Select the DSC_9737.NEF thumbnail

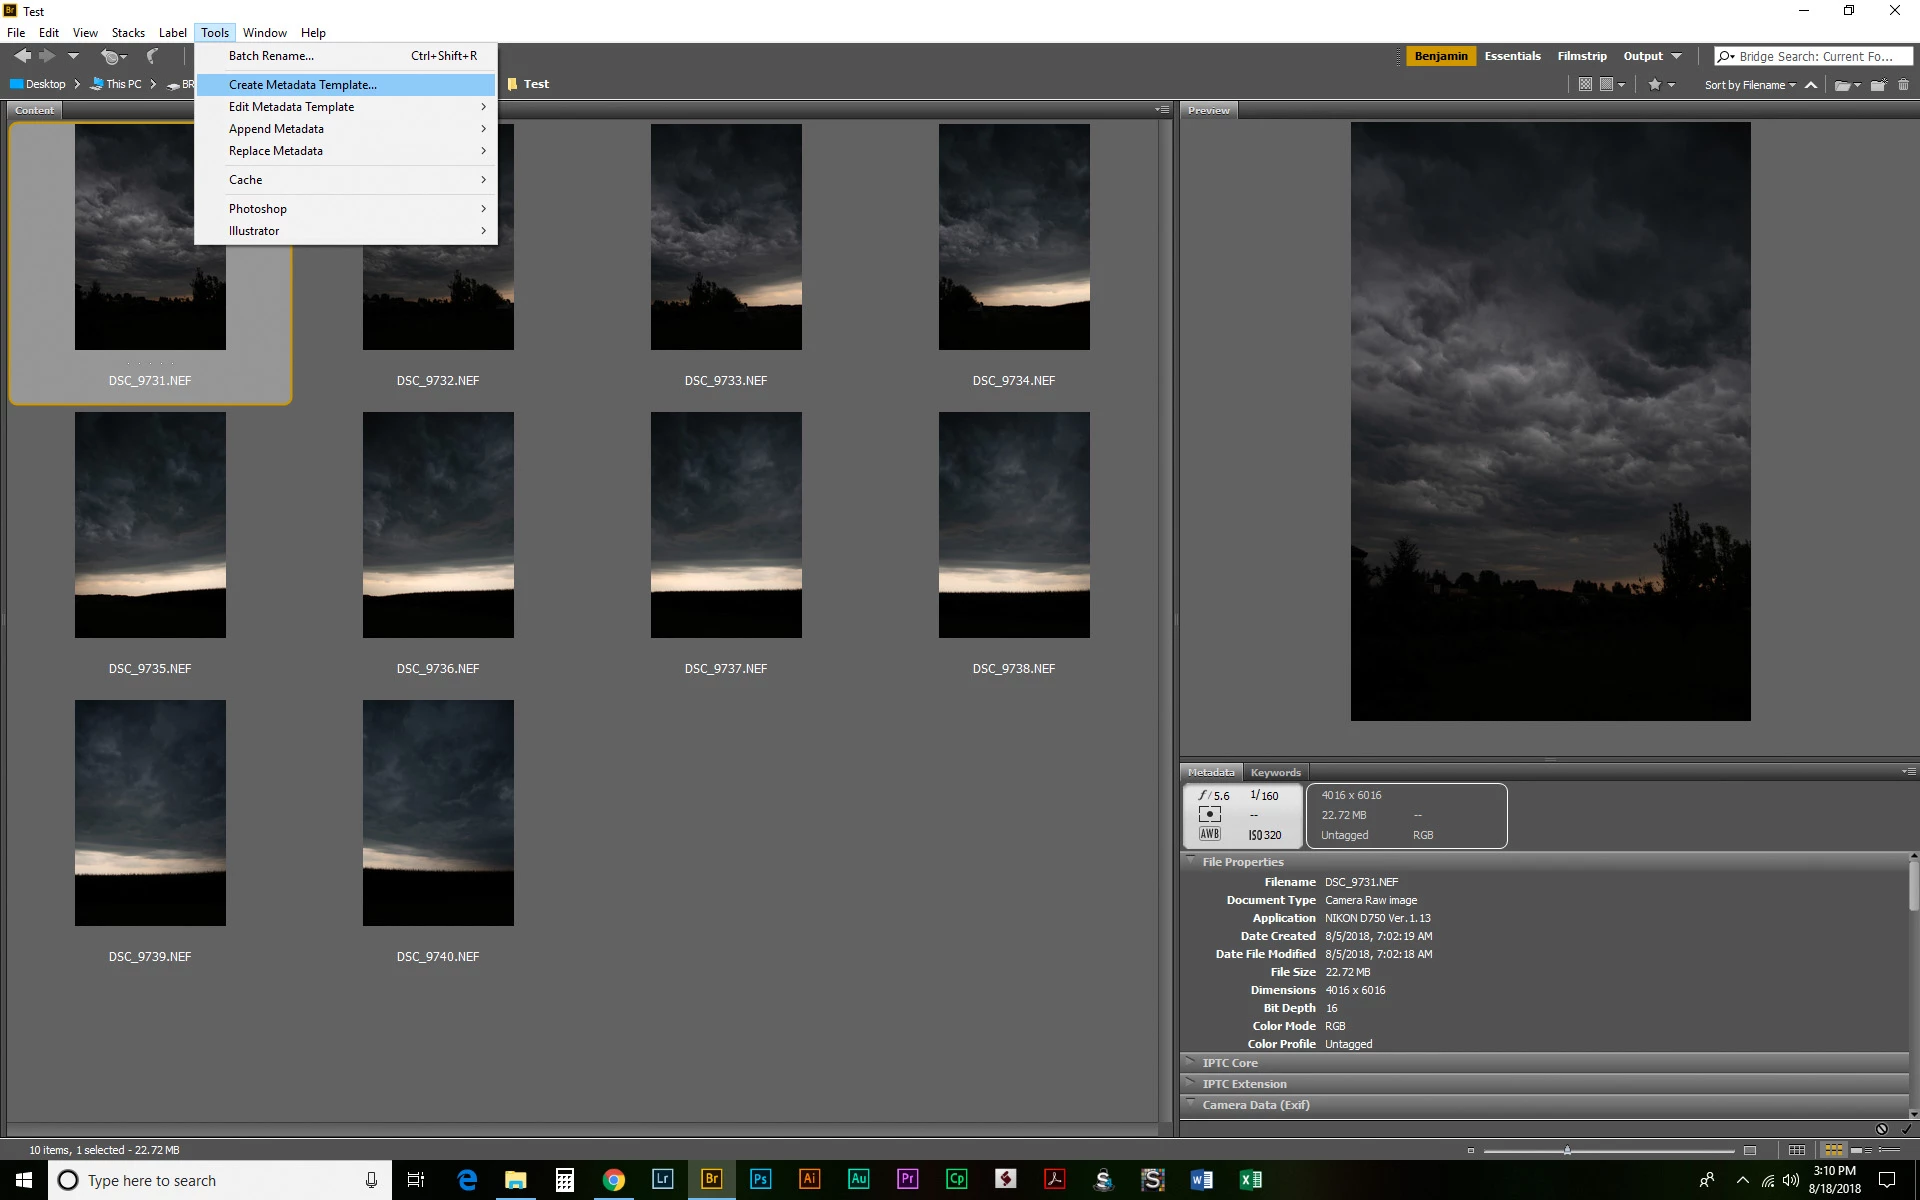tap(726, 525)
